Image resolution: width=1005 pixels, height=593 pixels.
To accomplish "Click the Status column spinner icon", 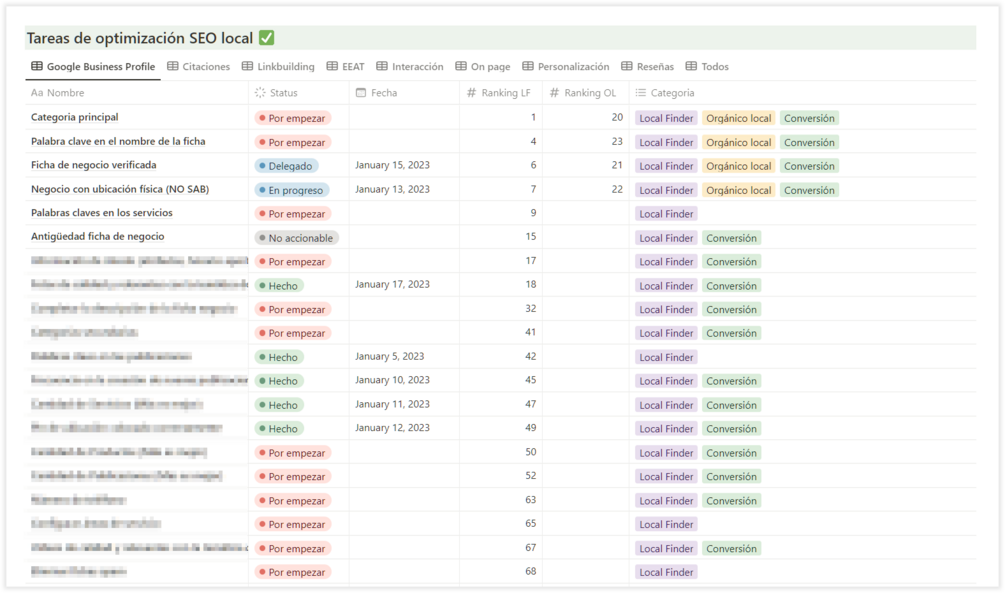I will 260,93.
